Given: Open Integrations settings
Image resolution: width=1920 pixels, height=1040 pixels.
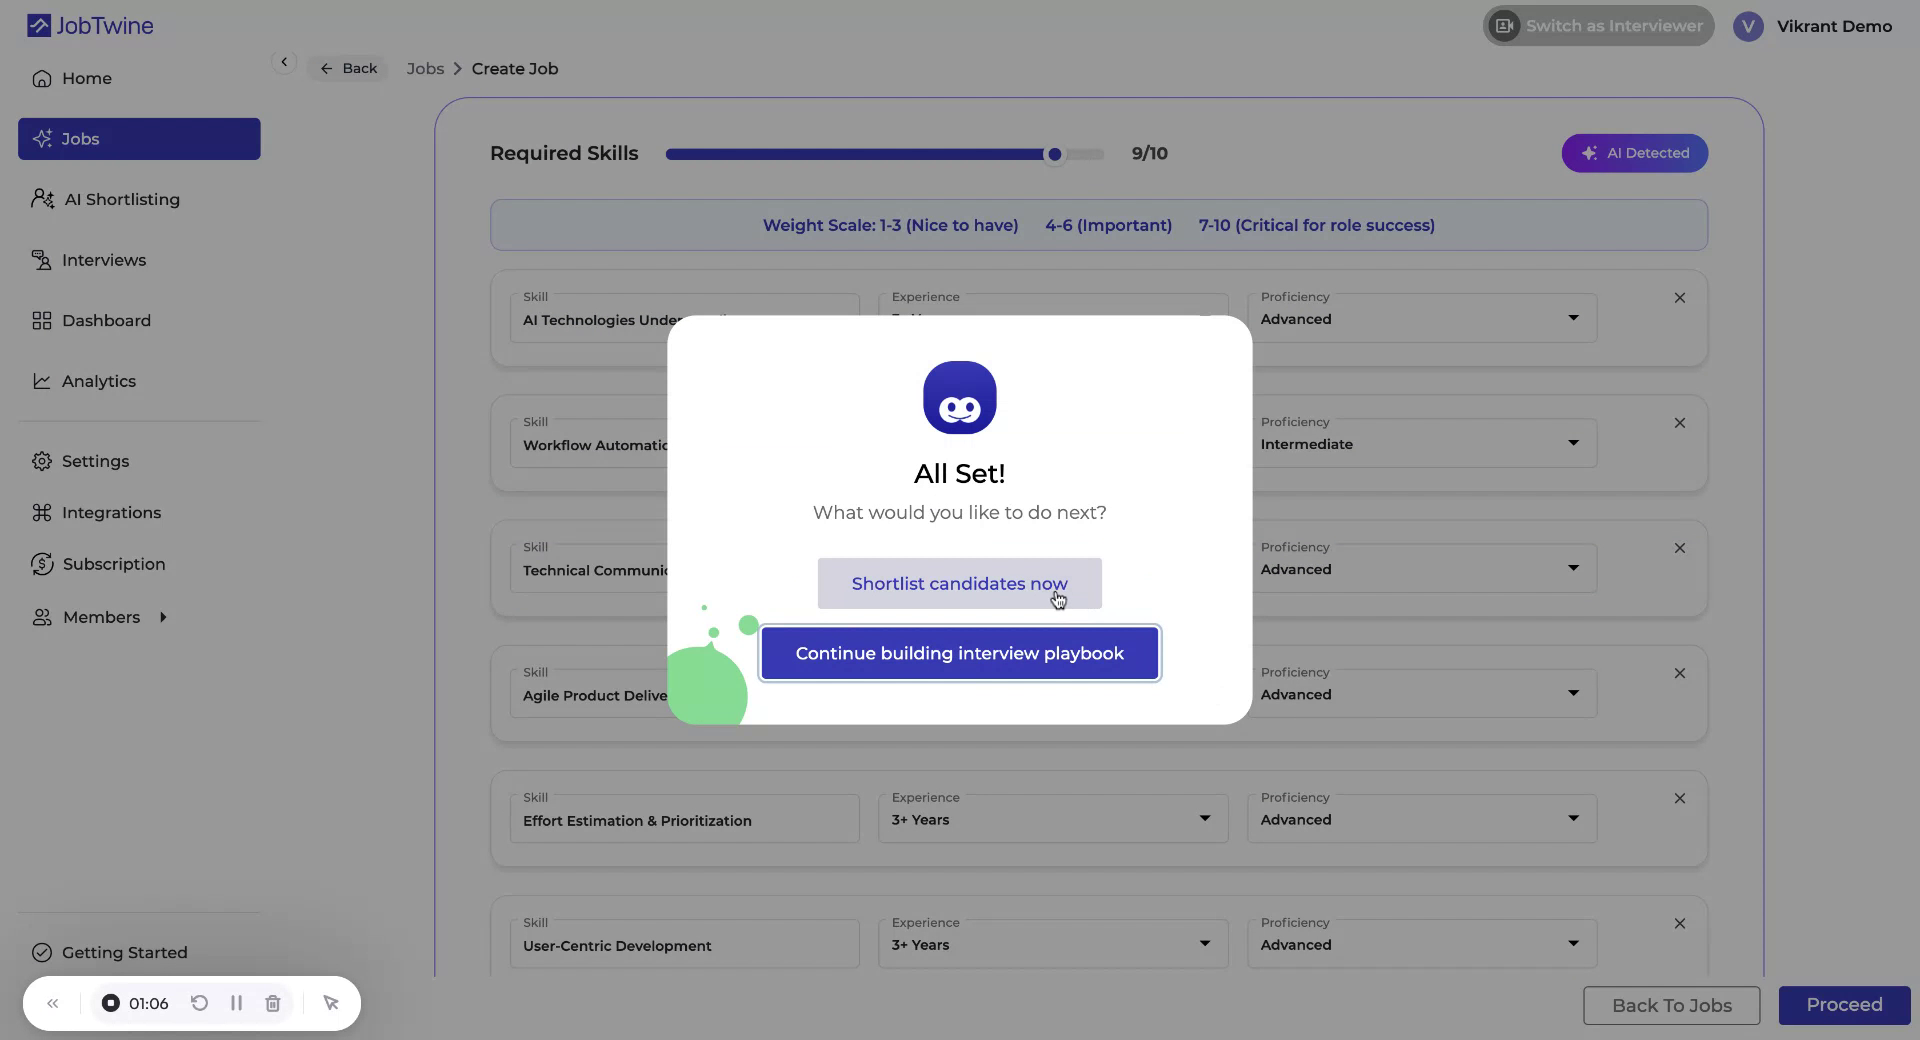Looking at the screenshot, I should [x=40, y=512].
